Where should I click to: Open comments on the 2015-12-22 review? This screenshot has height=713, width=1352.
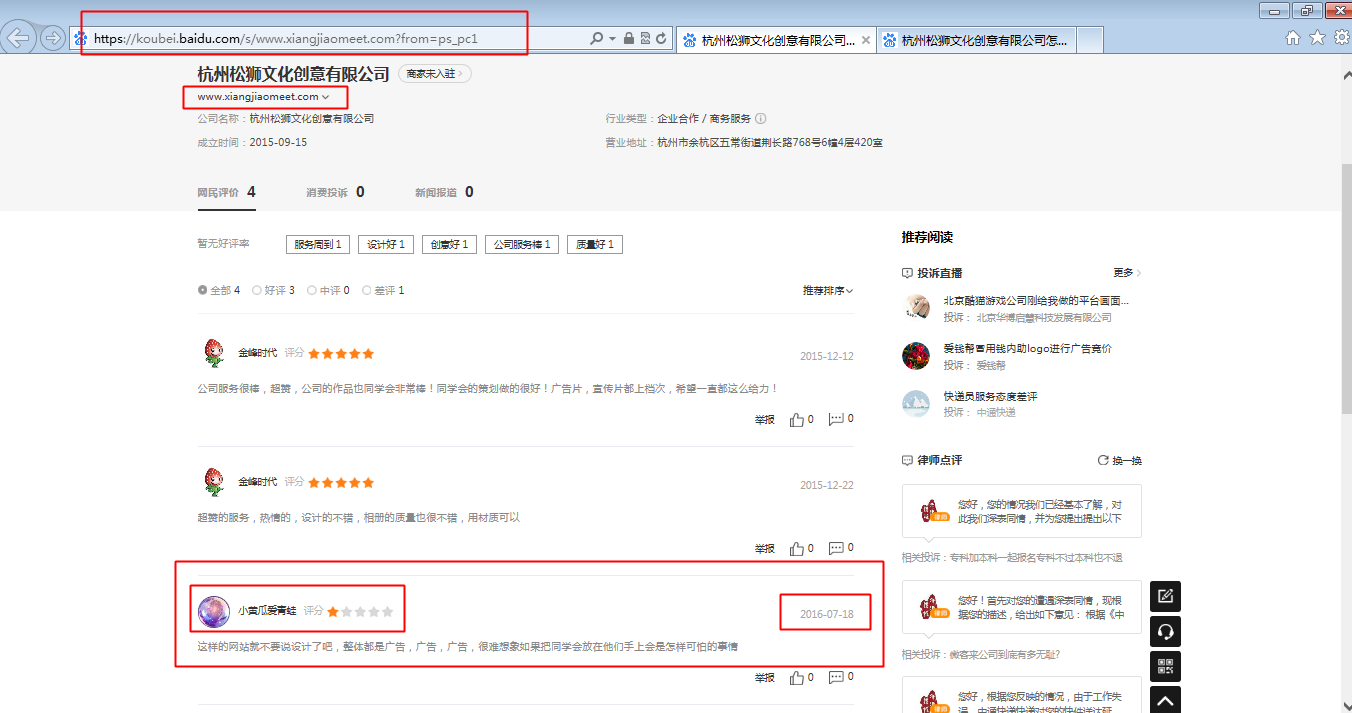[836, 548]
